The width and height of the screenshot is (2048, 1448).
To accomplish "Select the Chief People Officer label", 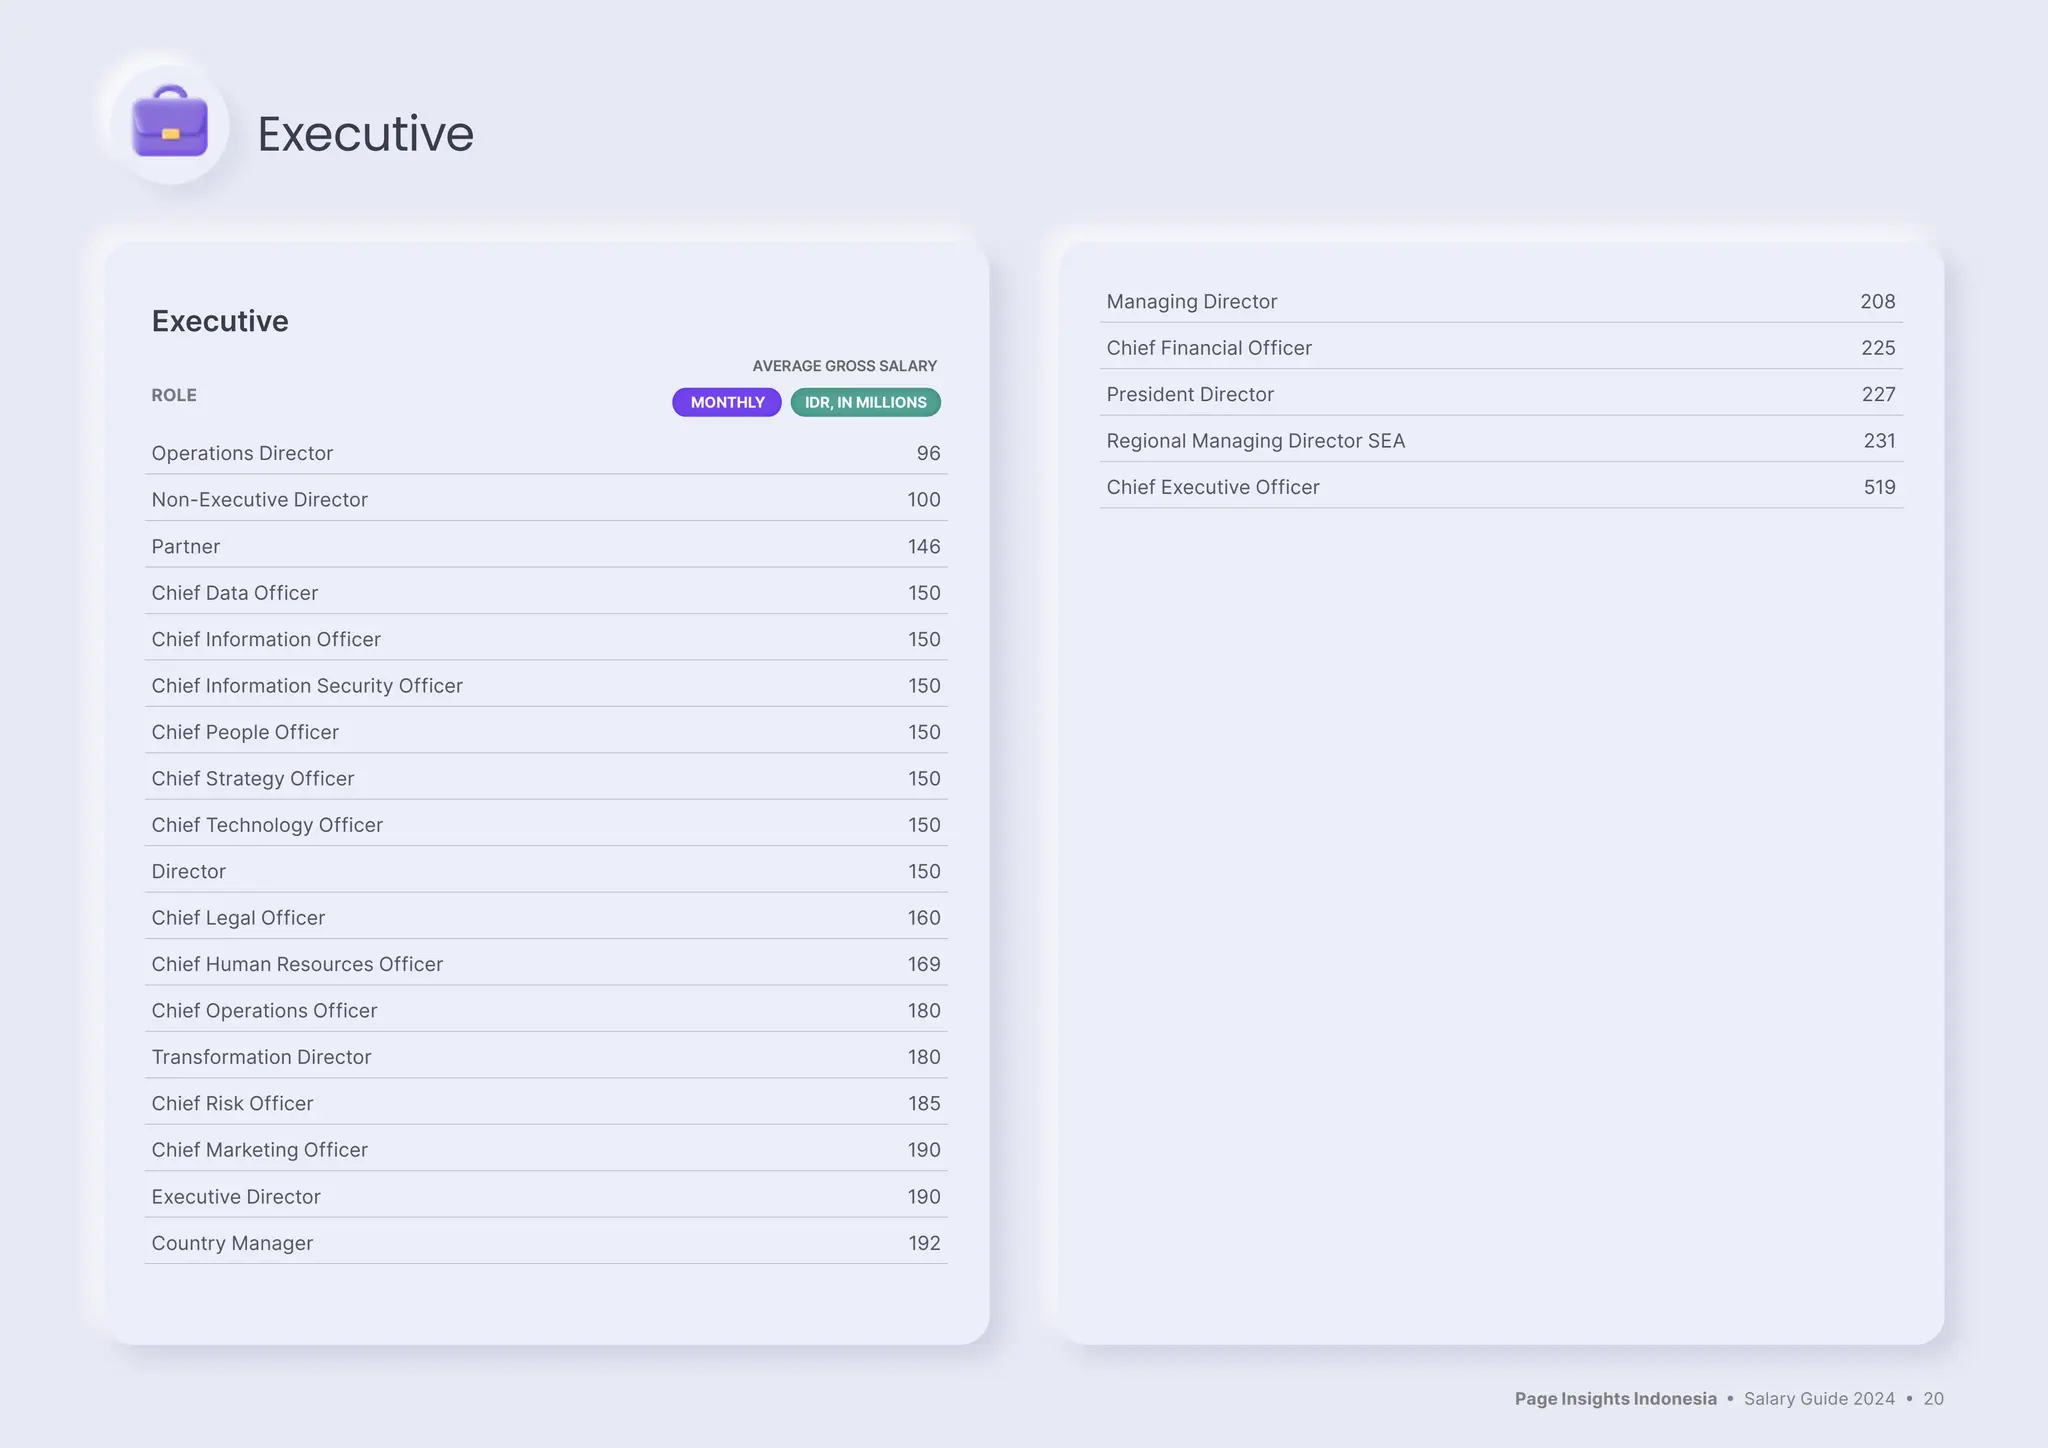I will point(245,732).
